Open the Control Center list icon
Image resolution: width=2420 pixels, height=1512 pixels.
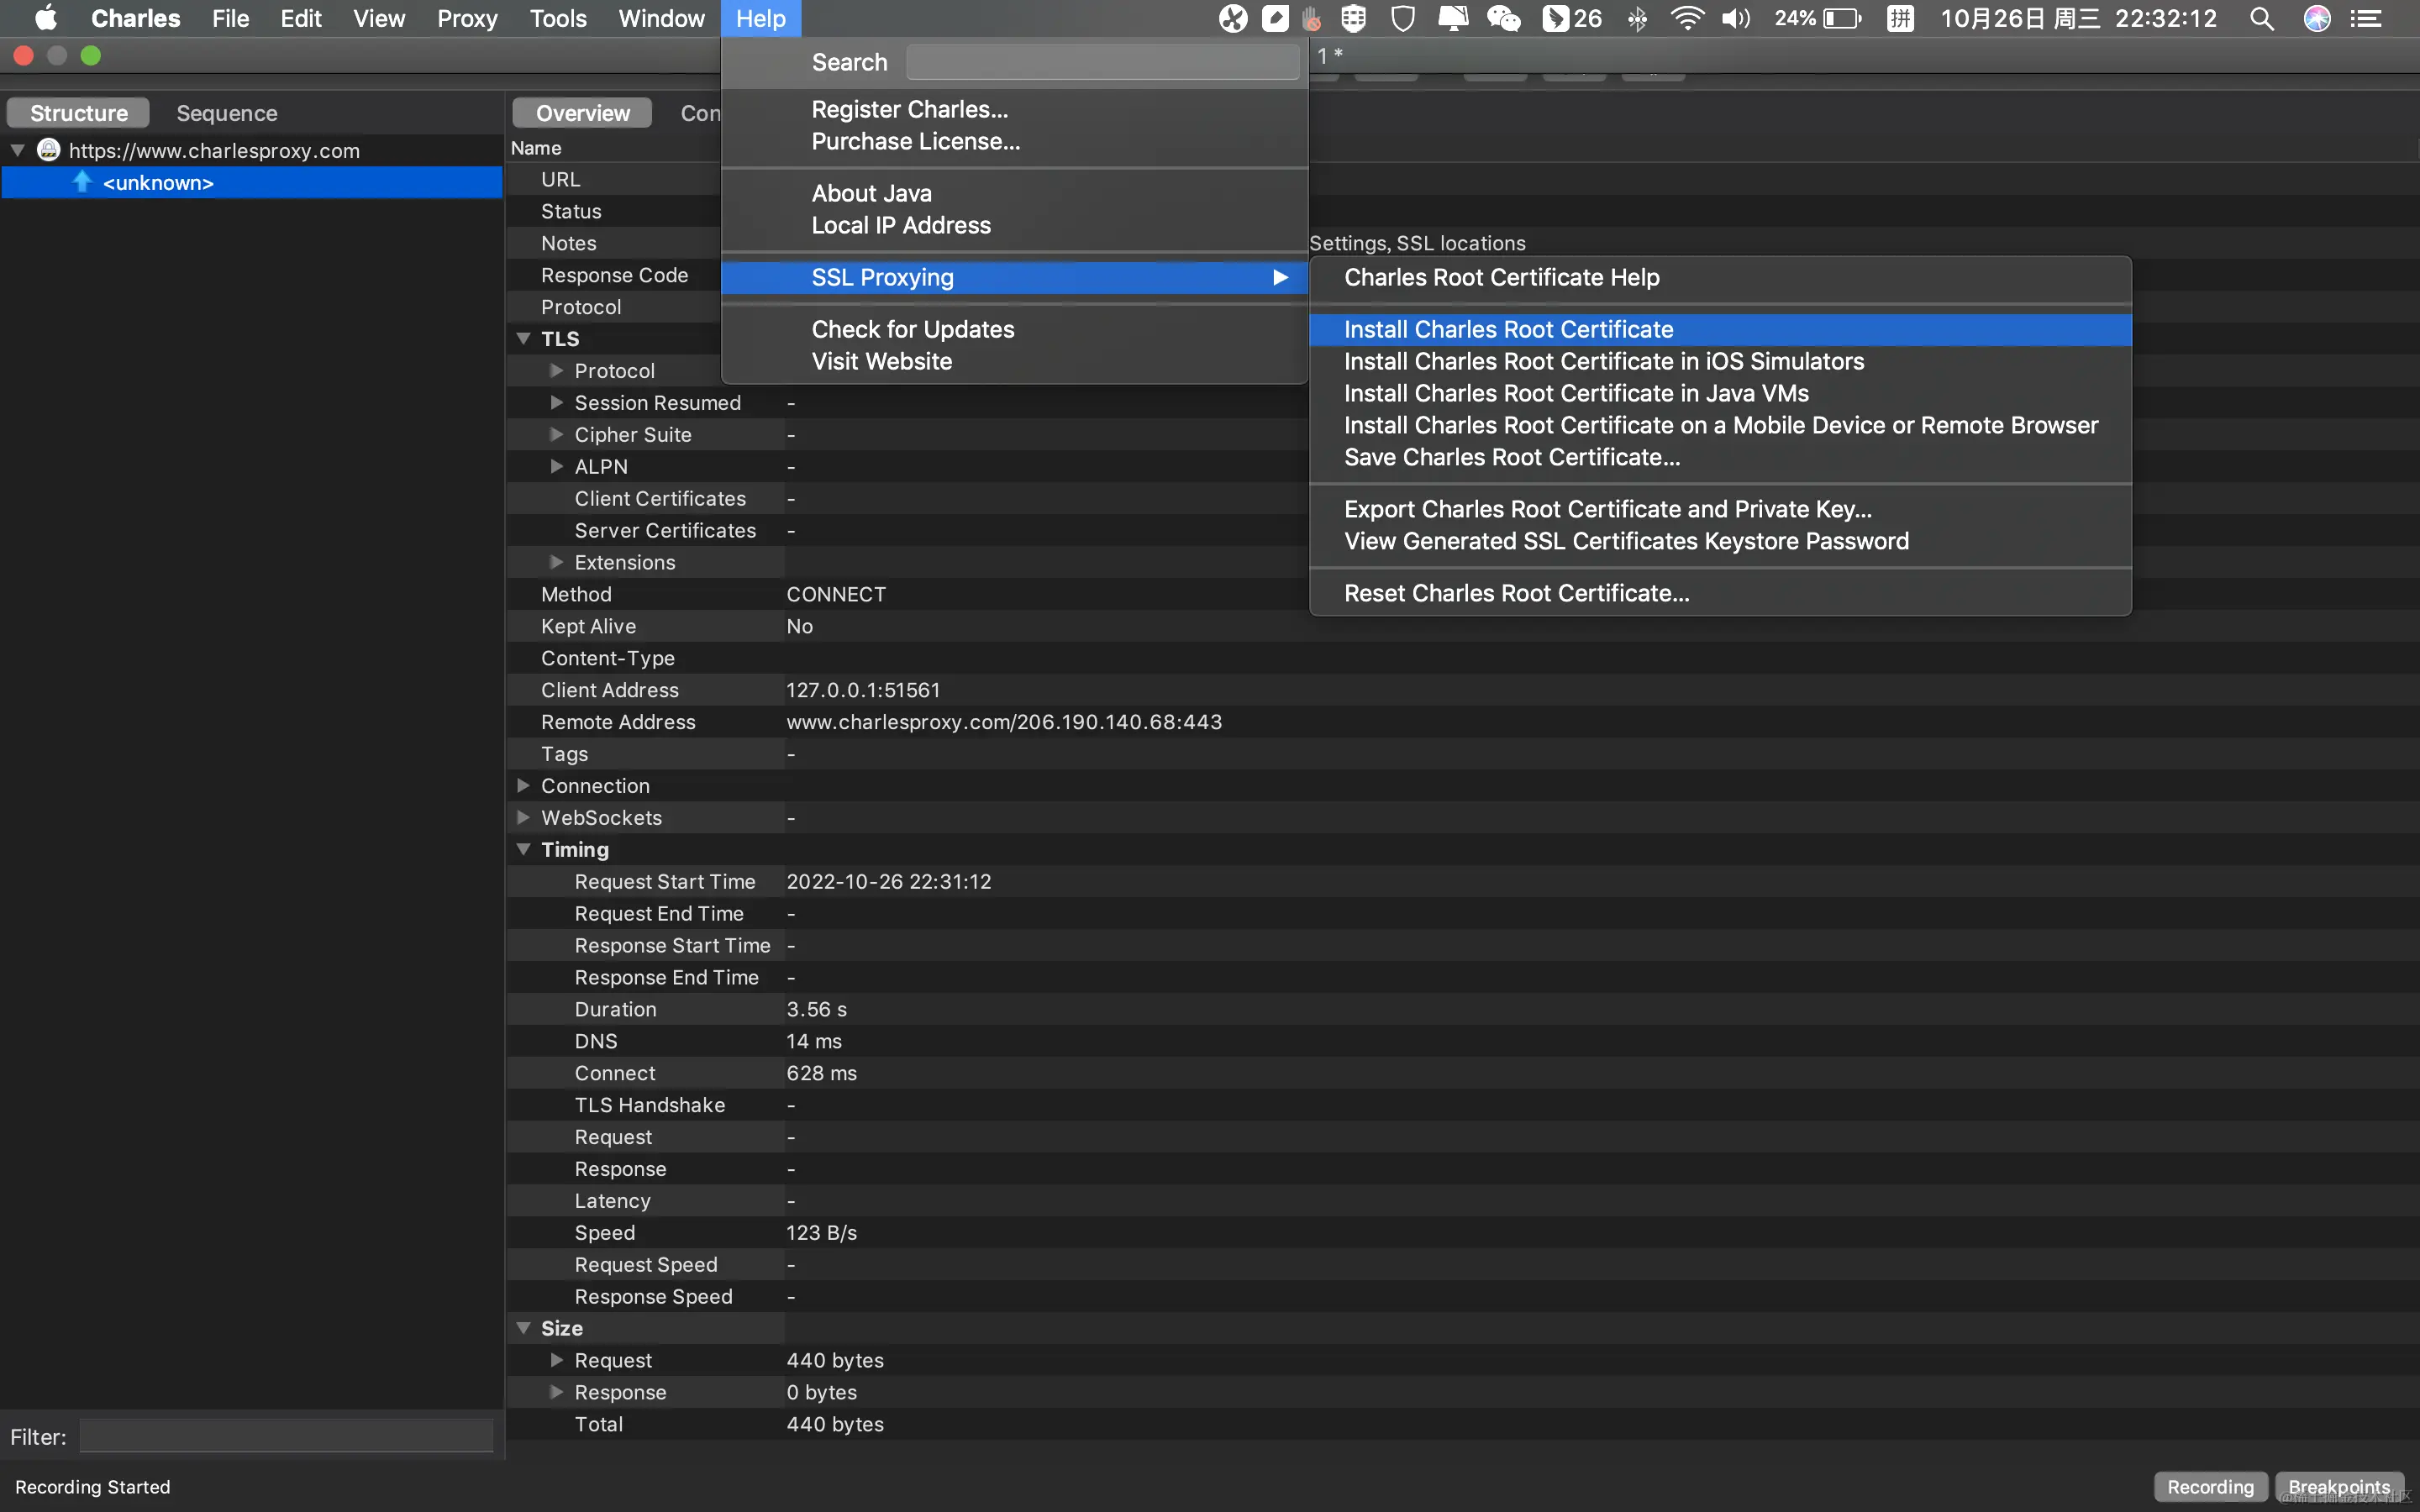point(2366,18)
